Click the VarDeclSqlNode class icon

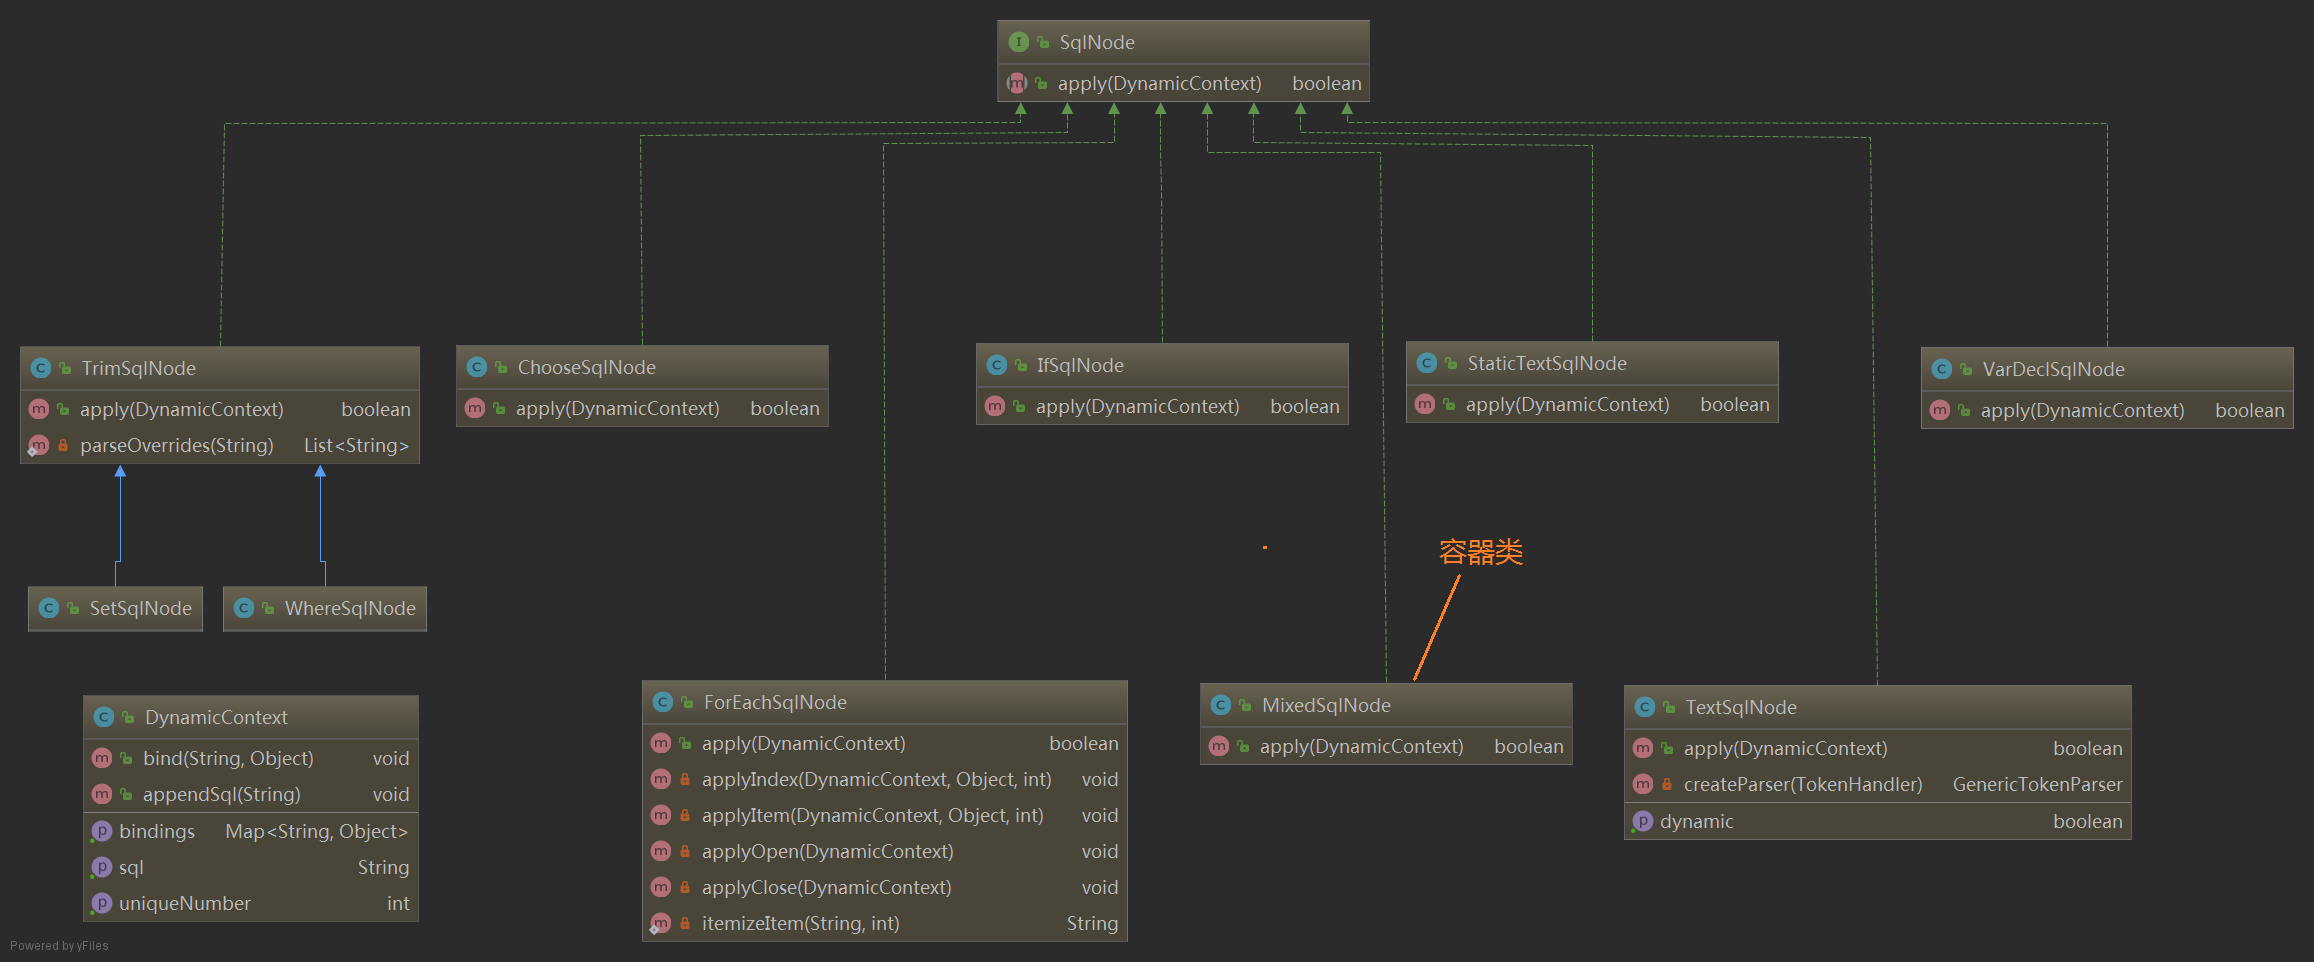(x=1942, y=369)
